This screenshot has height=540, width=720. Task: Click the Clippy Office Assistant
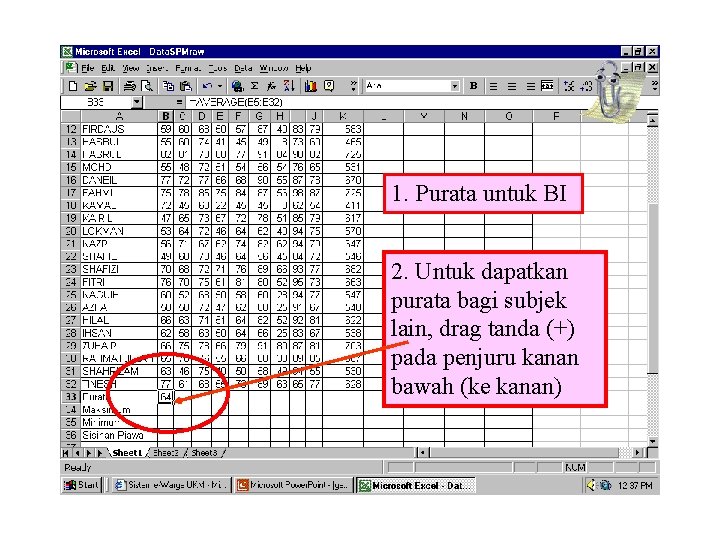[613, 92]
